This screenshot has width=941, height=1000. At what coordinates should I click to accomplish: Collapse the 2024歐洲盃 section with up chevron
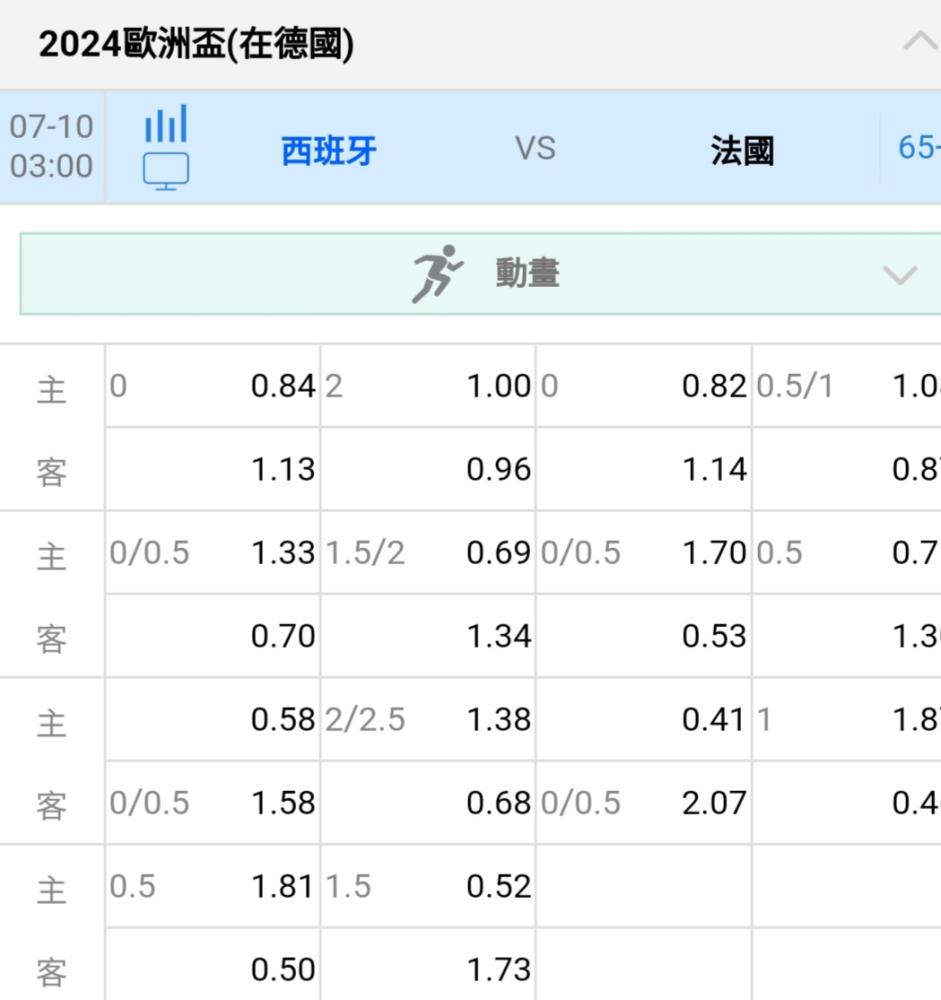click(917, 43)
